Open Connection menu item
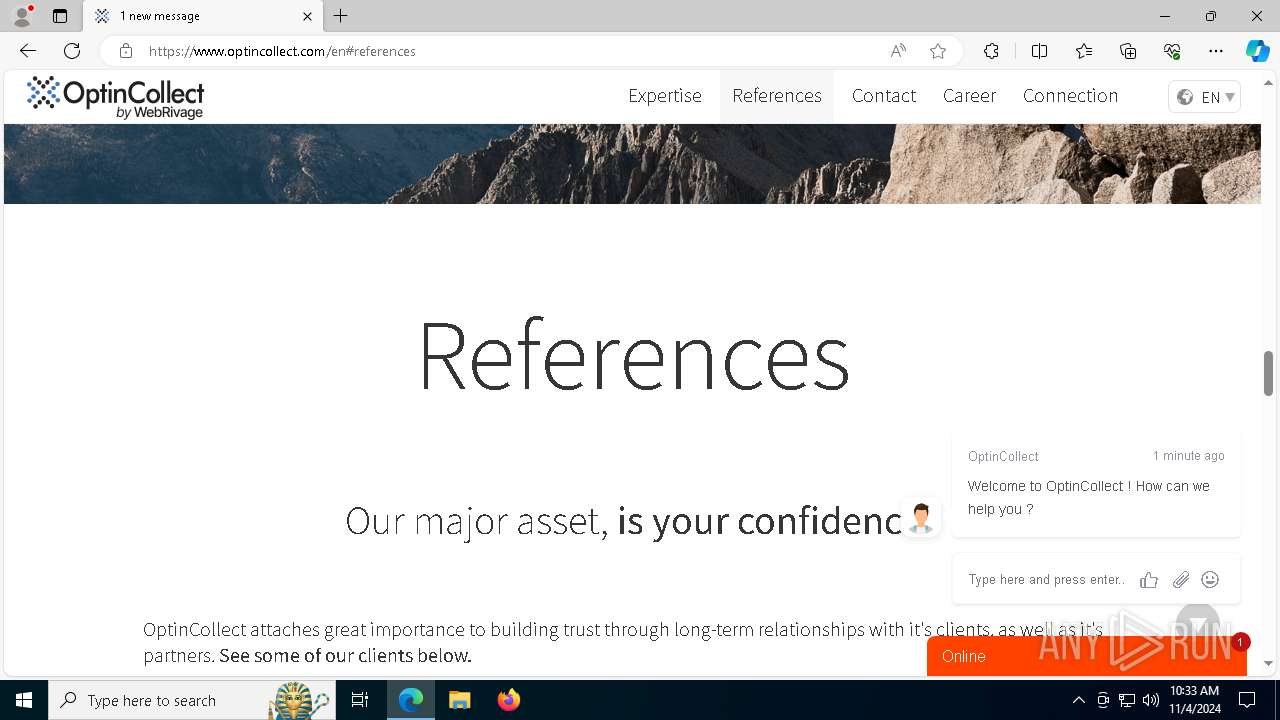The height and width of the screenshot is (720, 1280). pos(1070,96)
